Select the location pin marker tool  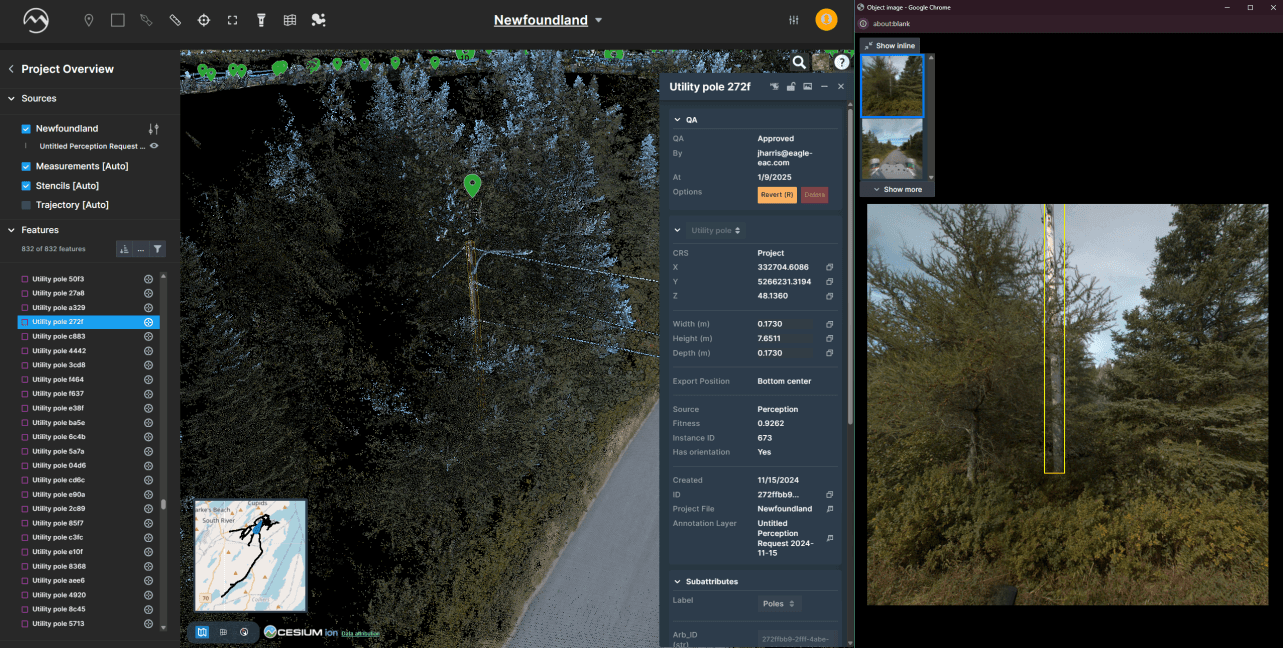coord(89,20)
